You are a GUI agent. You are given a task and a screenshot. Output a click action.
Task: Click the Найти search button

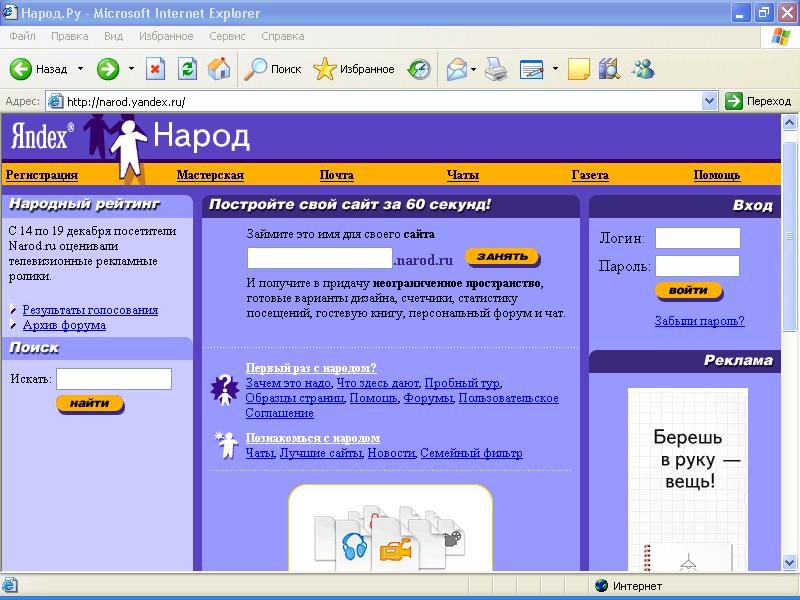(90, 404)
